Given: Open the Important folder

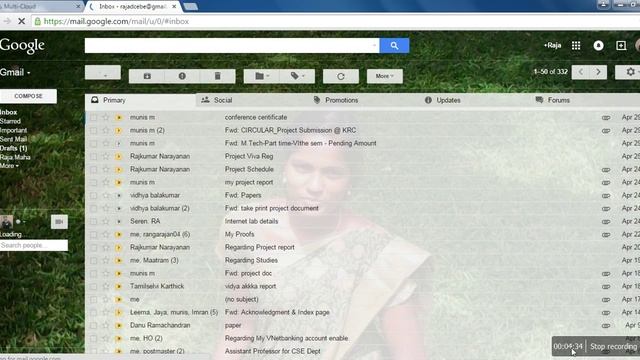Looking at the screenshot, I should tap(13, 130).
